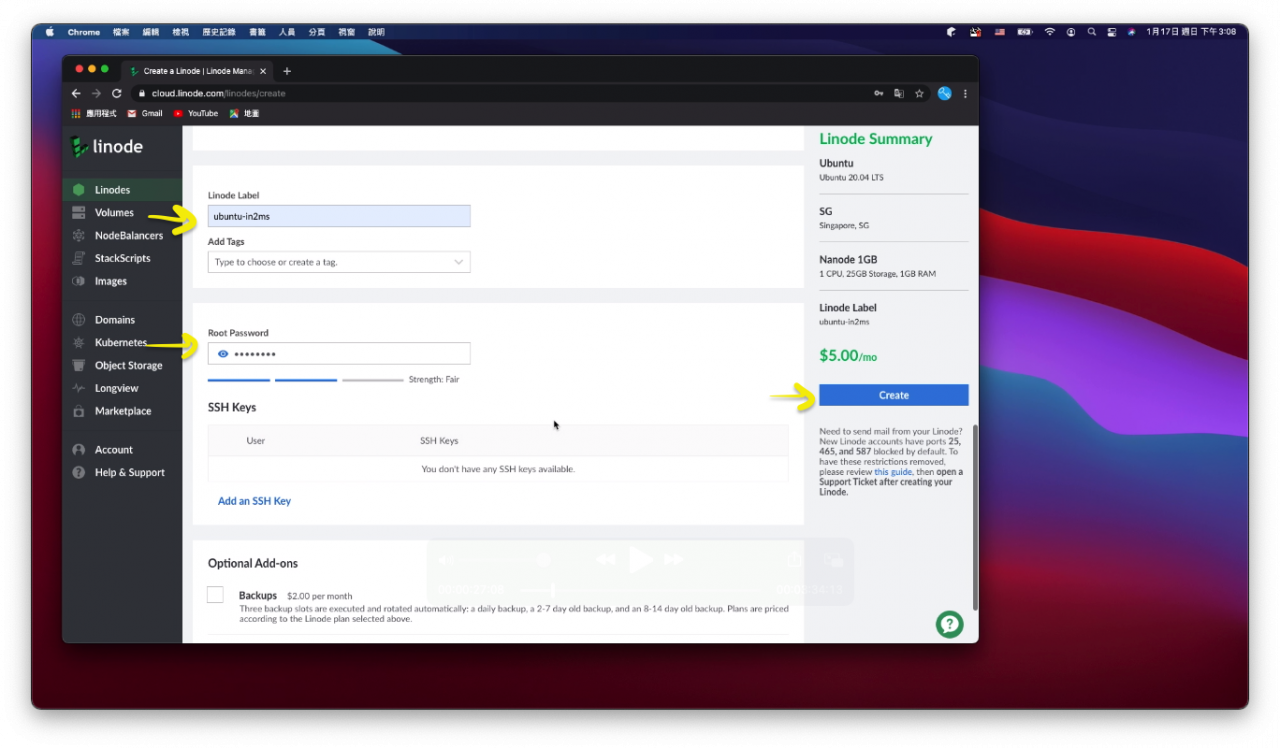Viewport: 1280px width, 748px height.
Task: Open Volumes via its sidebar icon
Action: [x=78, y=213]
